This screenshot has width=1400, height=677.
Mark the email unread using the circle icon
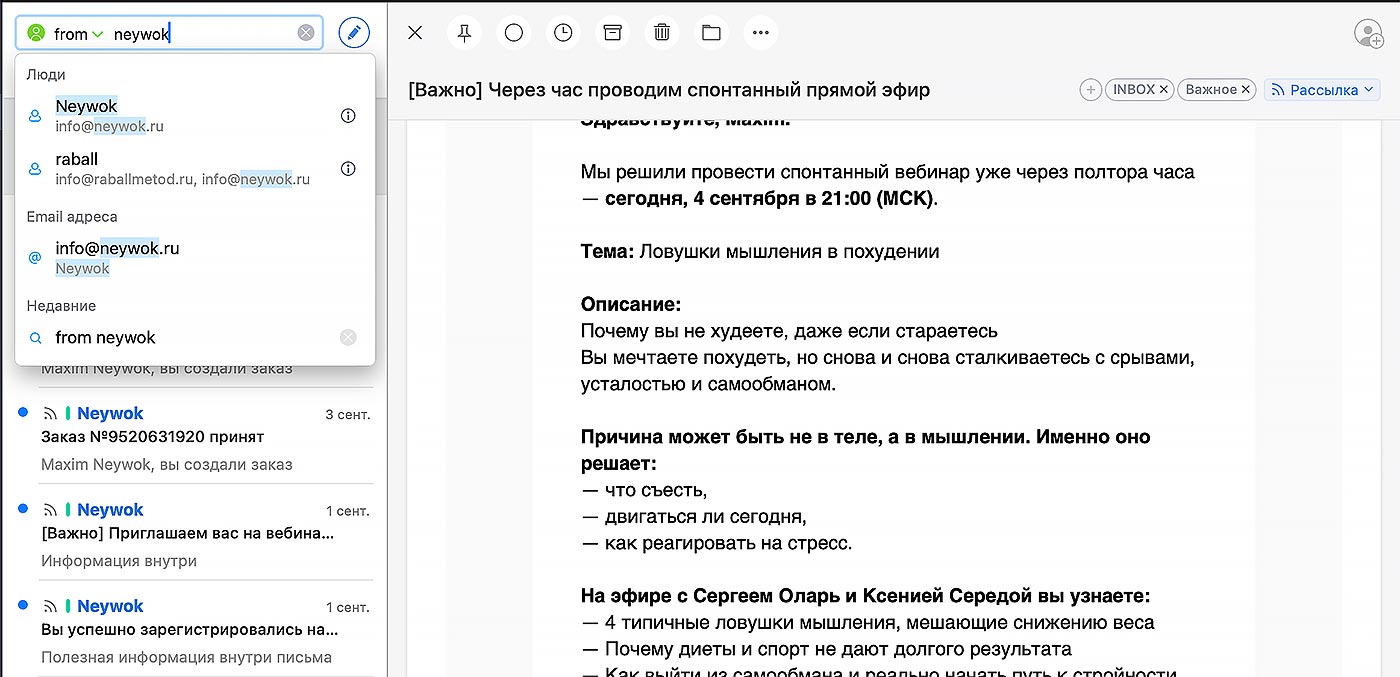pyautogui.click(x=514, y=32)
